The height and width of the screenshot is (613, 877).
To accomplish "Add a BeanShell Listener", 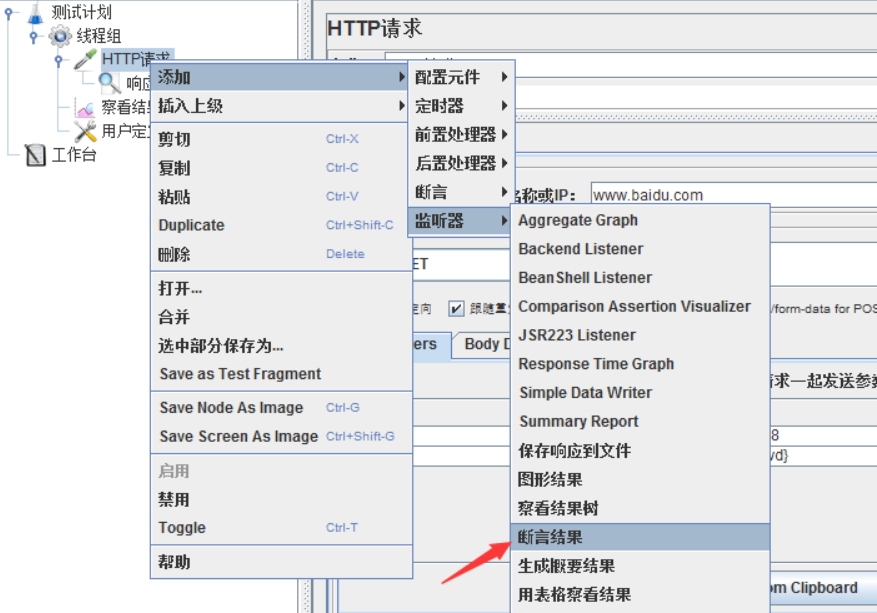I will click(640, 278).
